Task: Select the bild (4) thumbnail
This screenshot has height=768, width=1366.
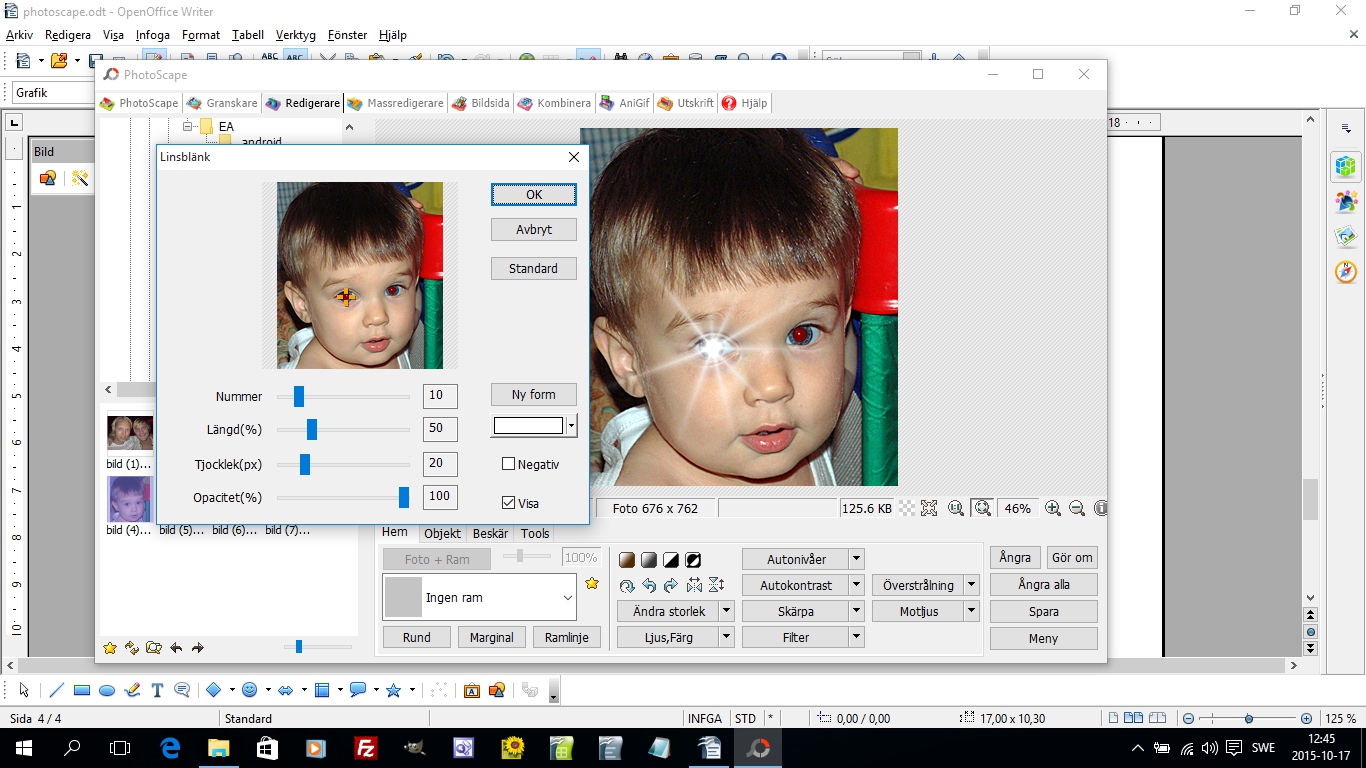Action: (x=129, y=499)
